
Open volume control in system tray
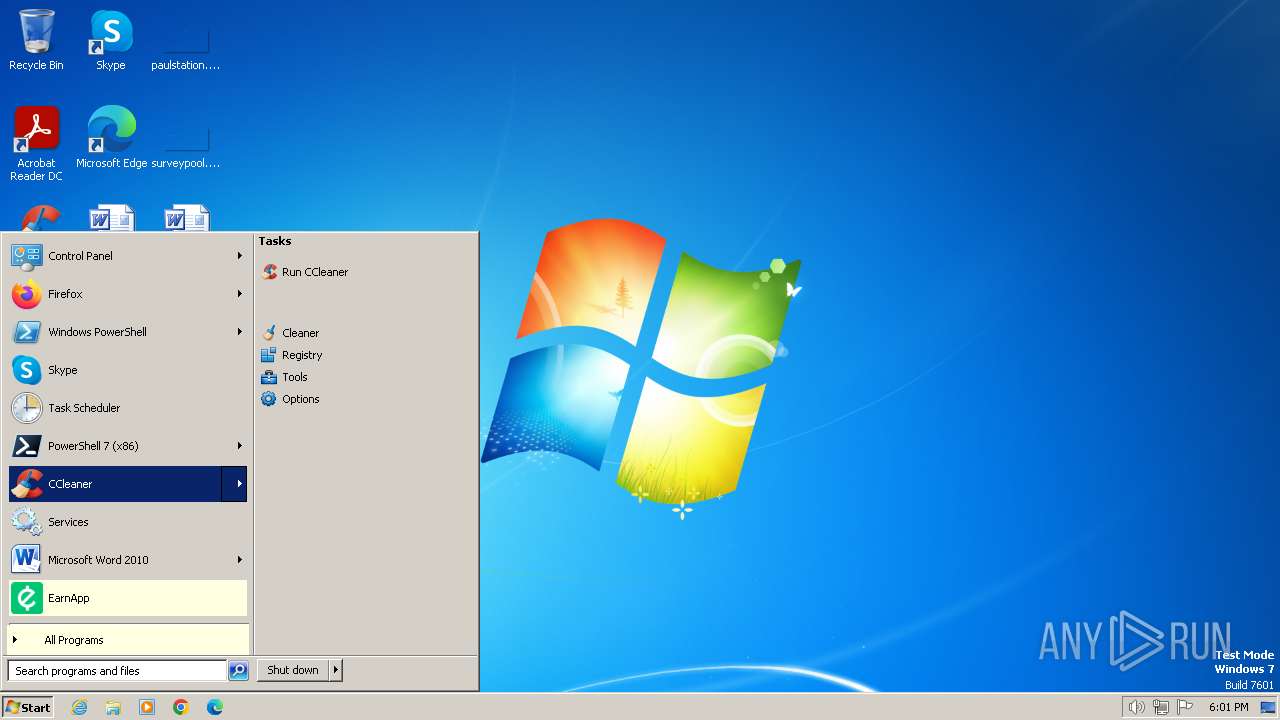(1136, 707)
